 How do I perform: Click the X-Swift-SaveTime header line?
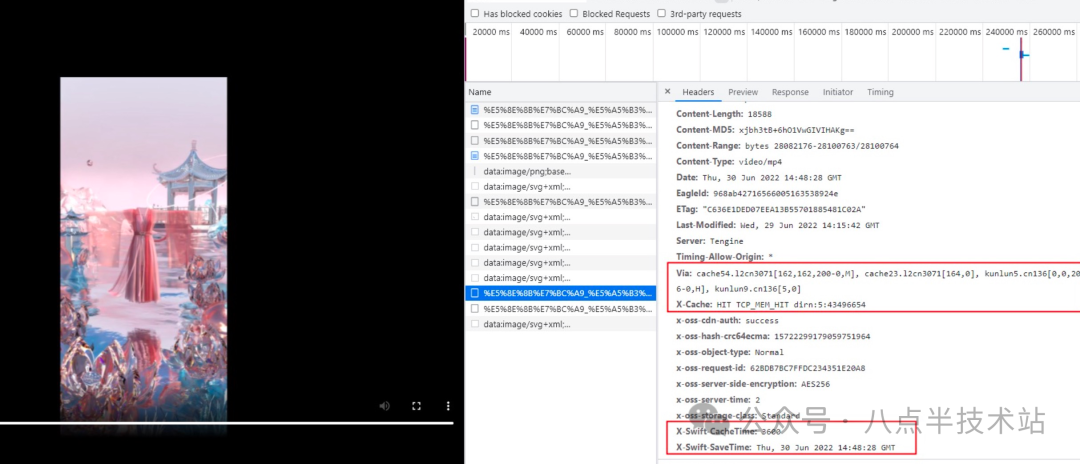786,447
